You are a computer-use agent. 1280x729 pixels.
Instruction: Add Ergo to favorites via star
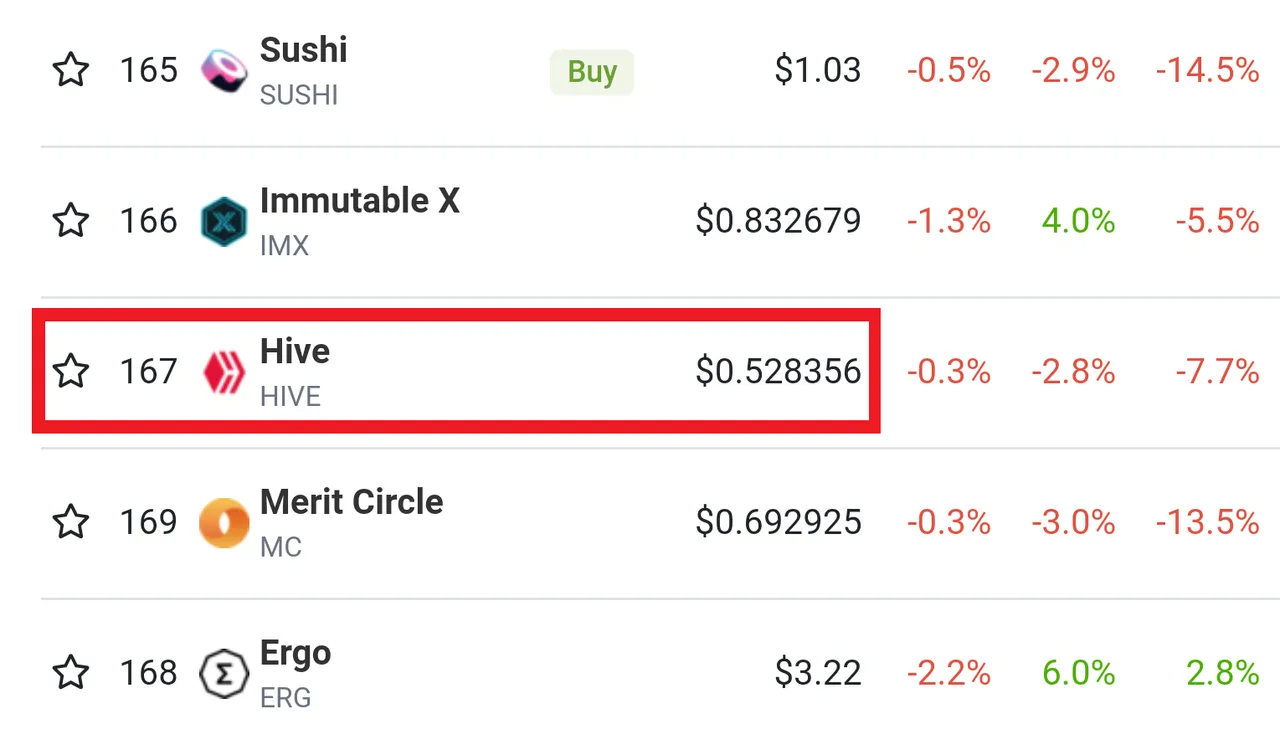[x=71, y=673]
